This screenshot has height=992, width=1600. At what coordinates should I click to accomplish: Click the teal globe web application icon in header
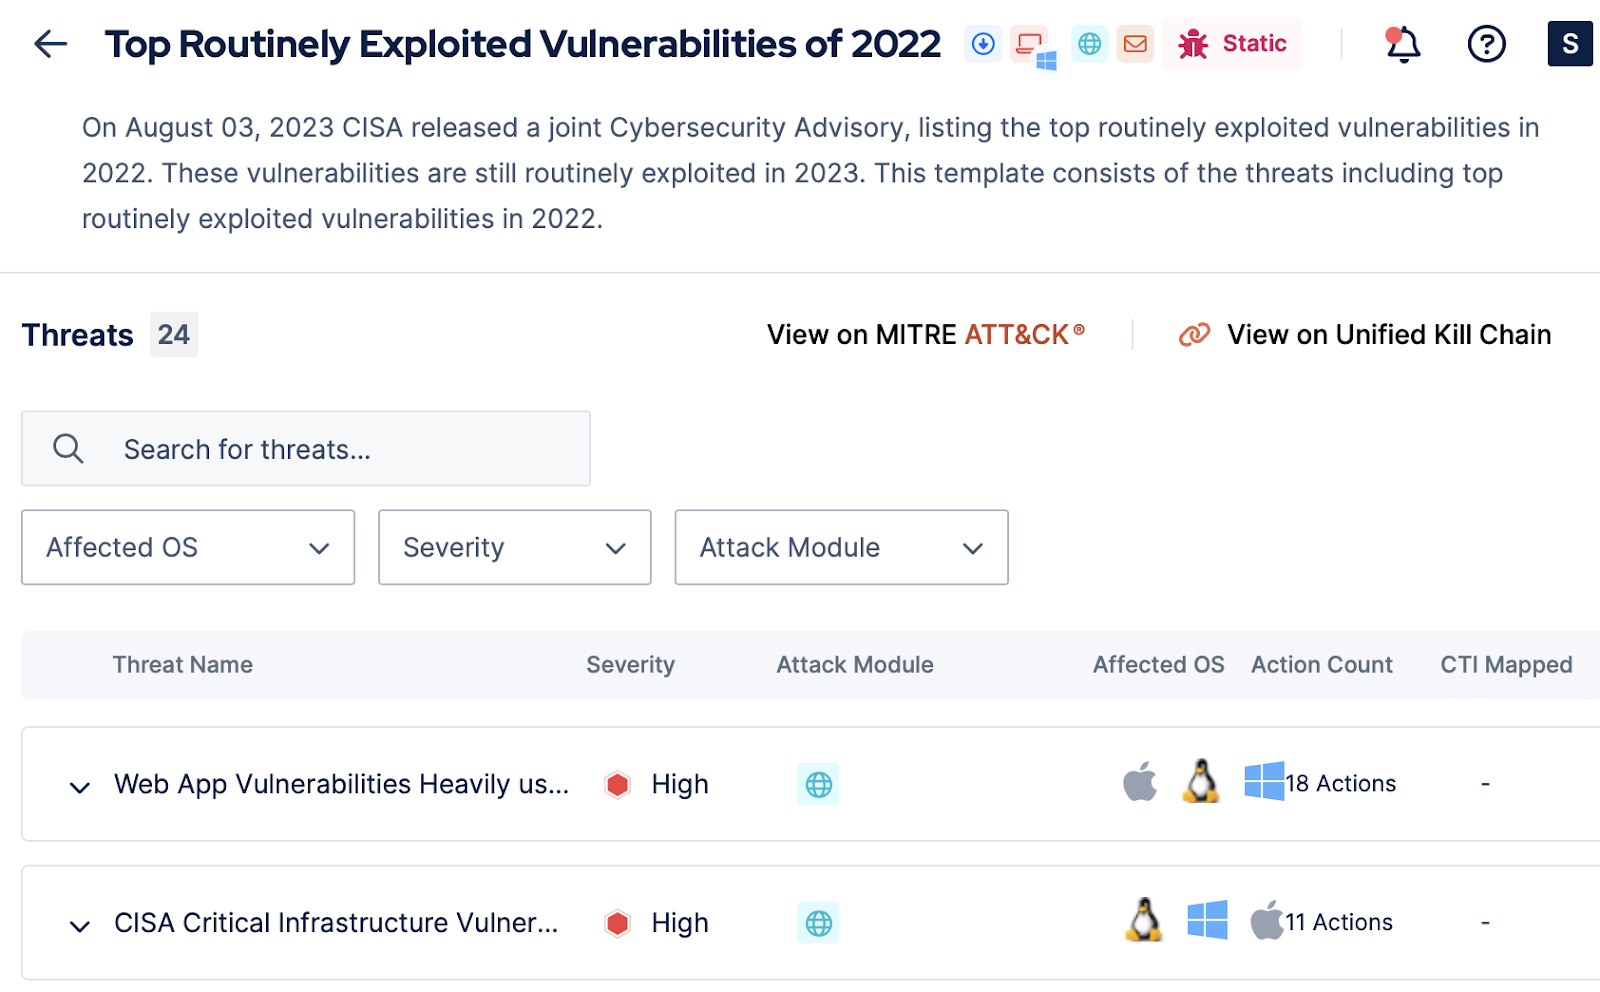(x=1089, y=44)
